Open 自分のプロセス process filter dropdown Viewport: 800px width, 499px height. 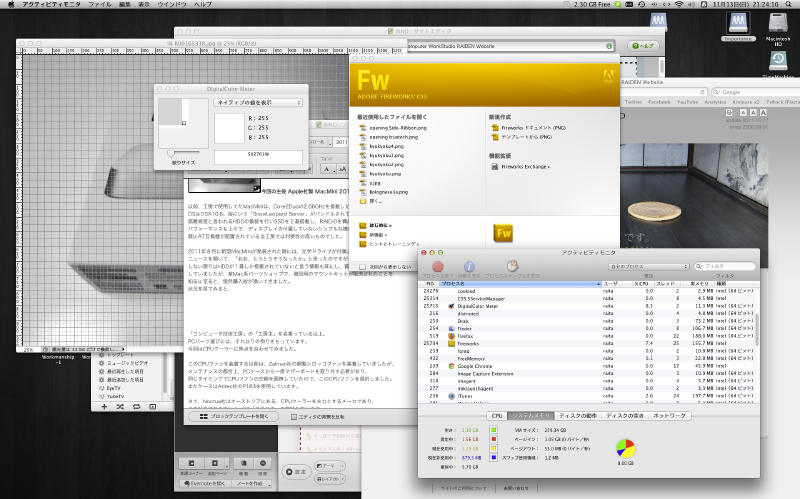(648, 266)
